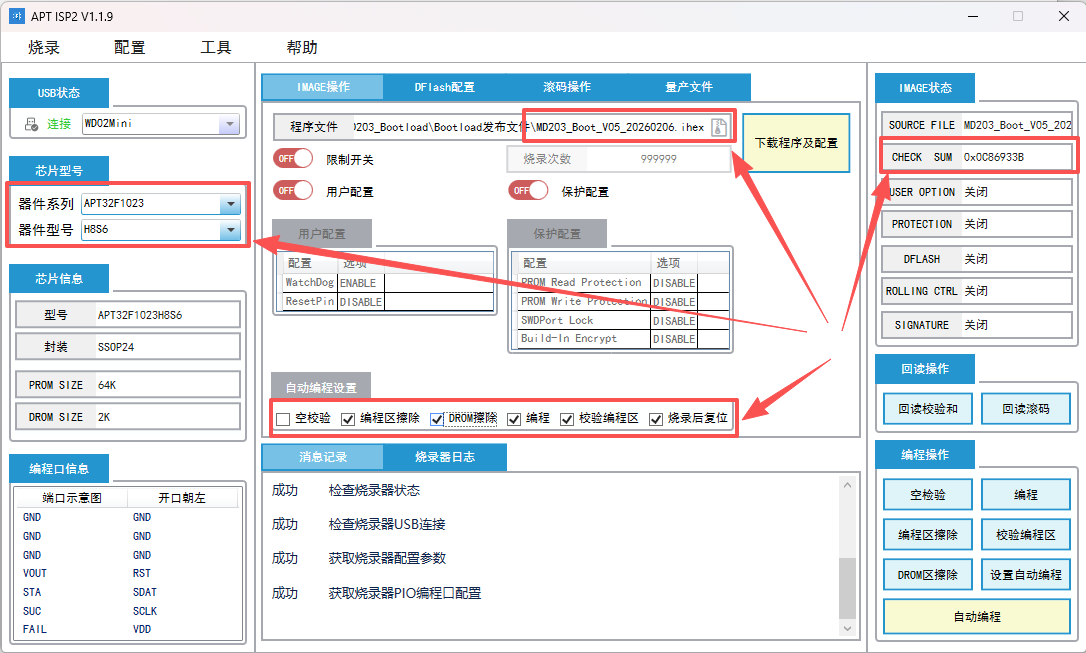This screenshot has height=653, width=1086.
Task: Expand the 器件型号 dropdown
Action: [x=230, y=231]
